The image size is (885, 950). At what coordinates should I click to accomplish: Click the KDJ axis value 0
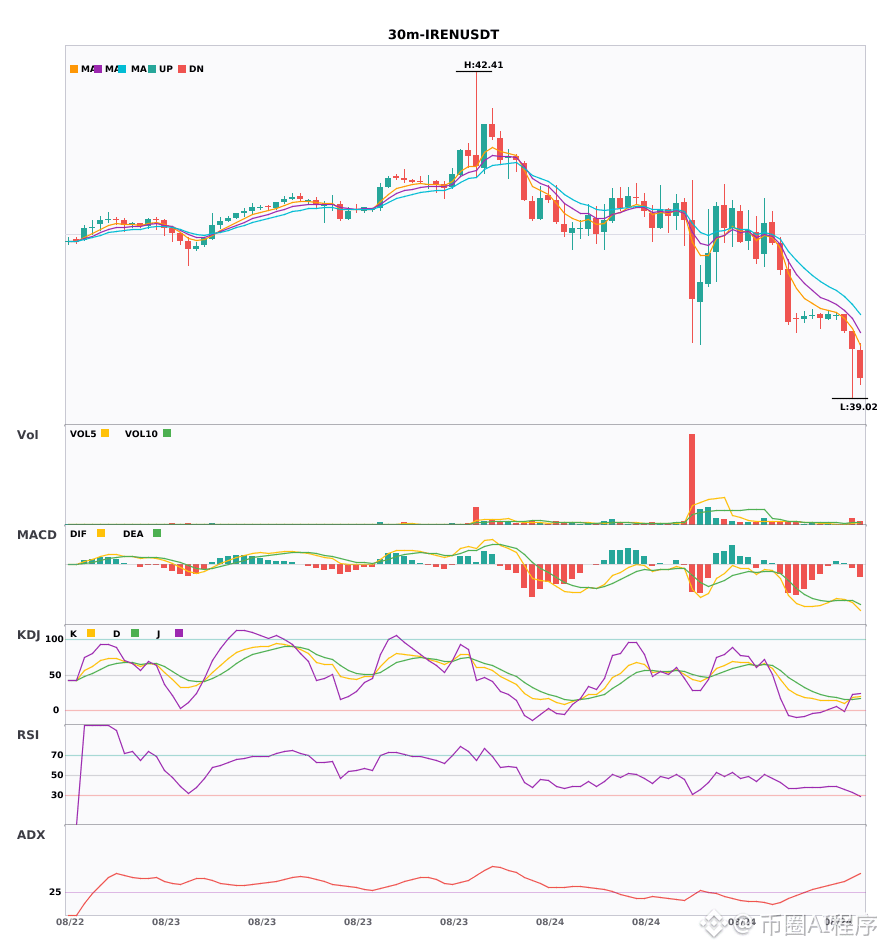point(56,710)
